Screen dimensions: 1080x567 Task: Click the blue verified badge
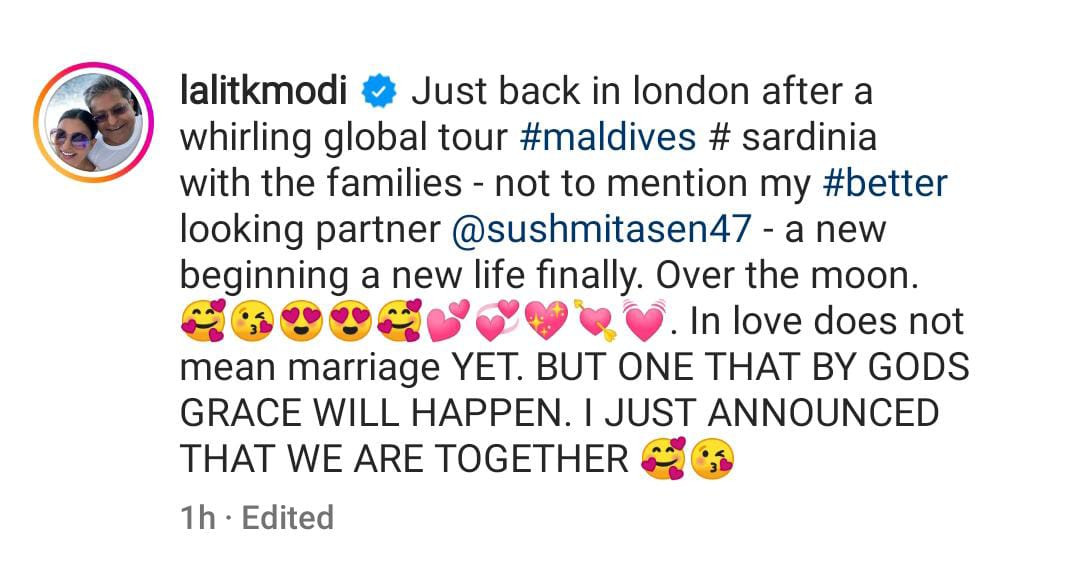click(x=379, y=92)
